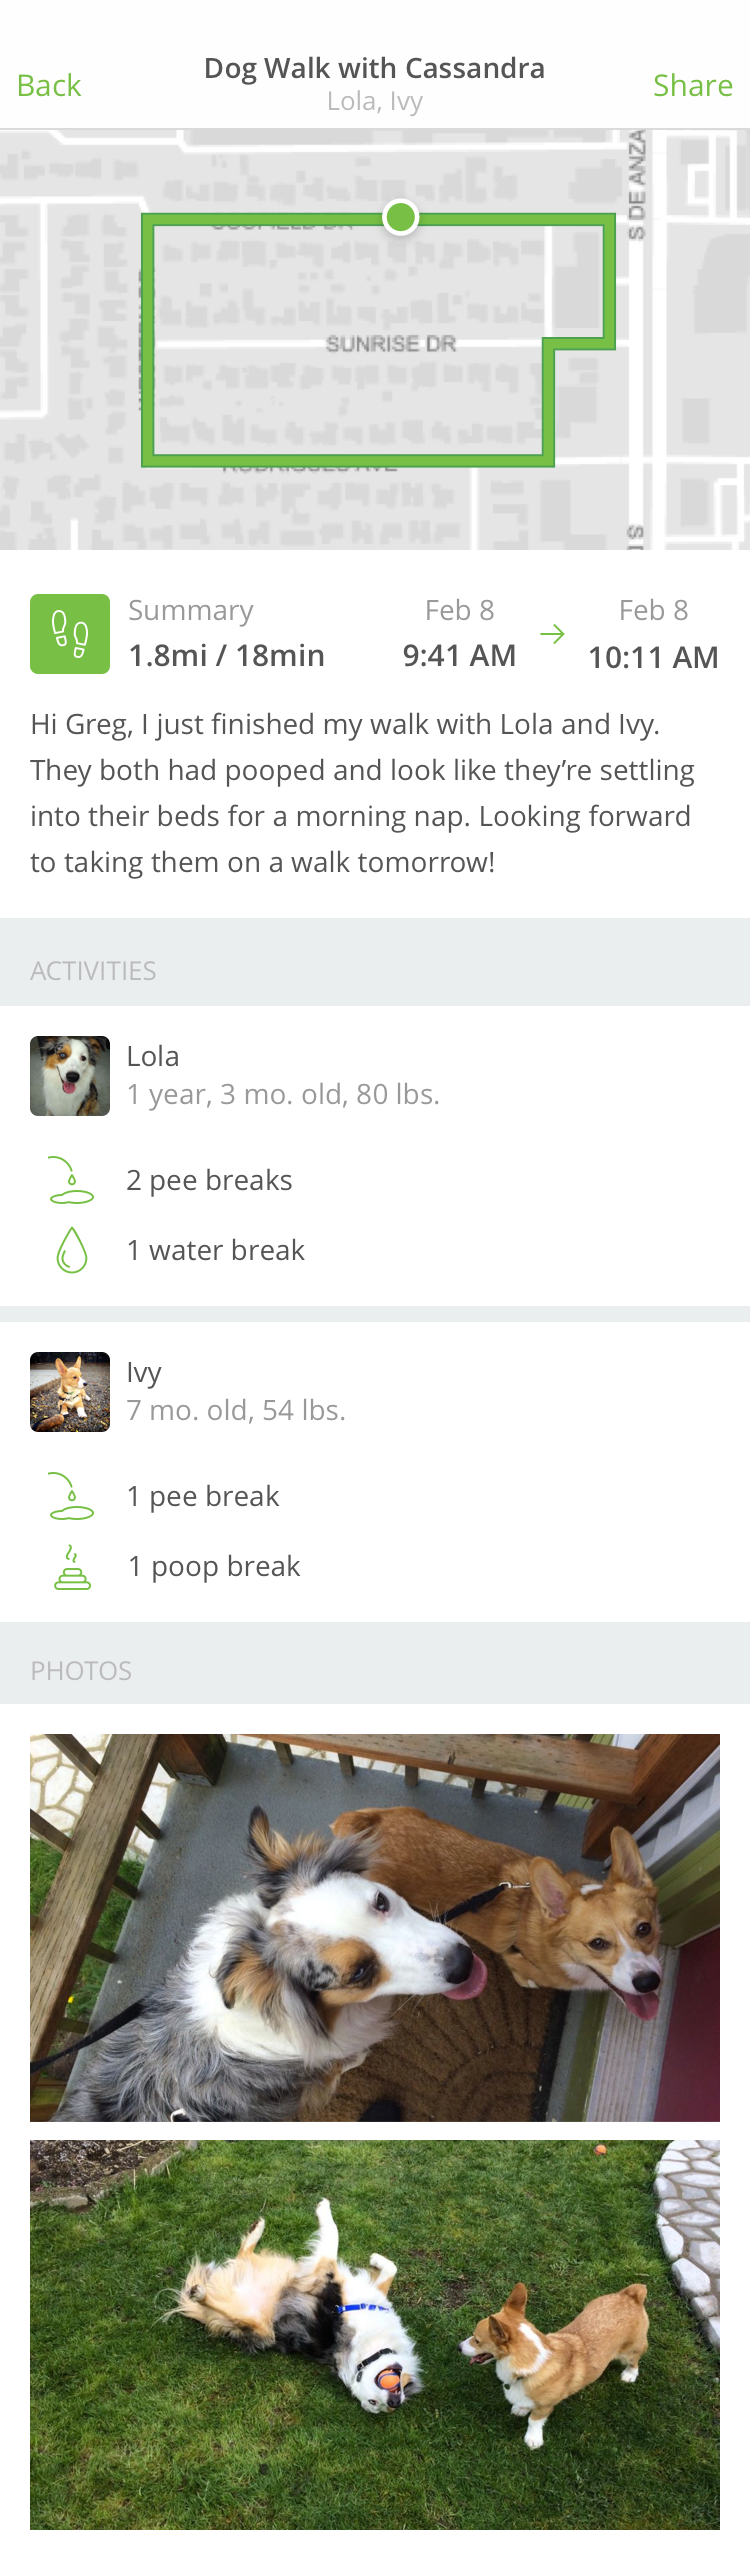Click the Dog Walk with Cassandra title
The width and height of the screenshot is (750, 2560).
click(374, 68)
